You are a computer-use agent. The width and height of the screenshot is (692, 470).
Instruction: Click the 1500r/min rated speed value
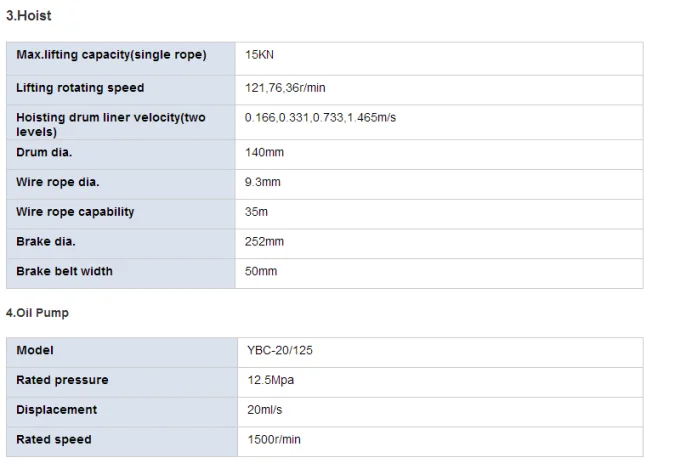pyautogui.click(x=274, y=440)
